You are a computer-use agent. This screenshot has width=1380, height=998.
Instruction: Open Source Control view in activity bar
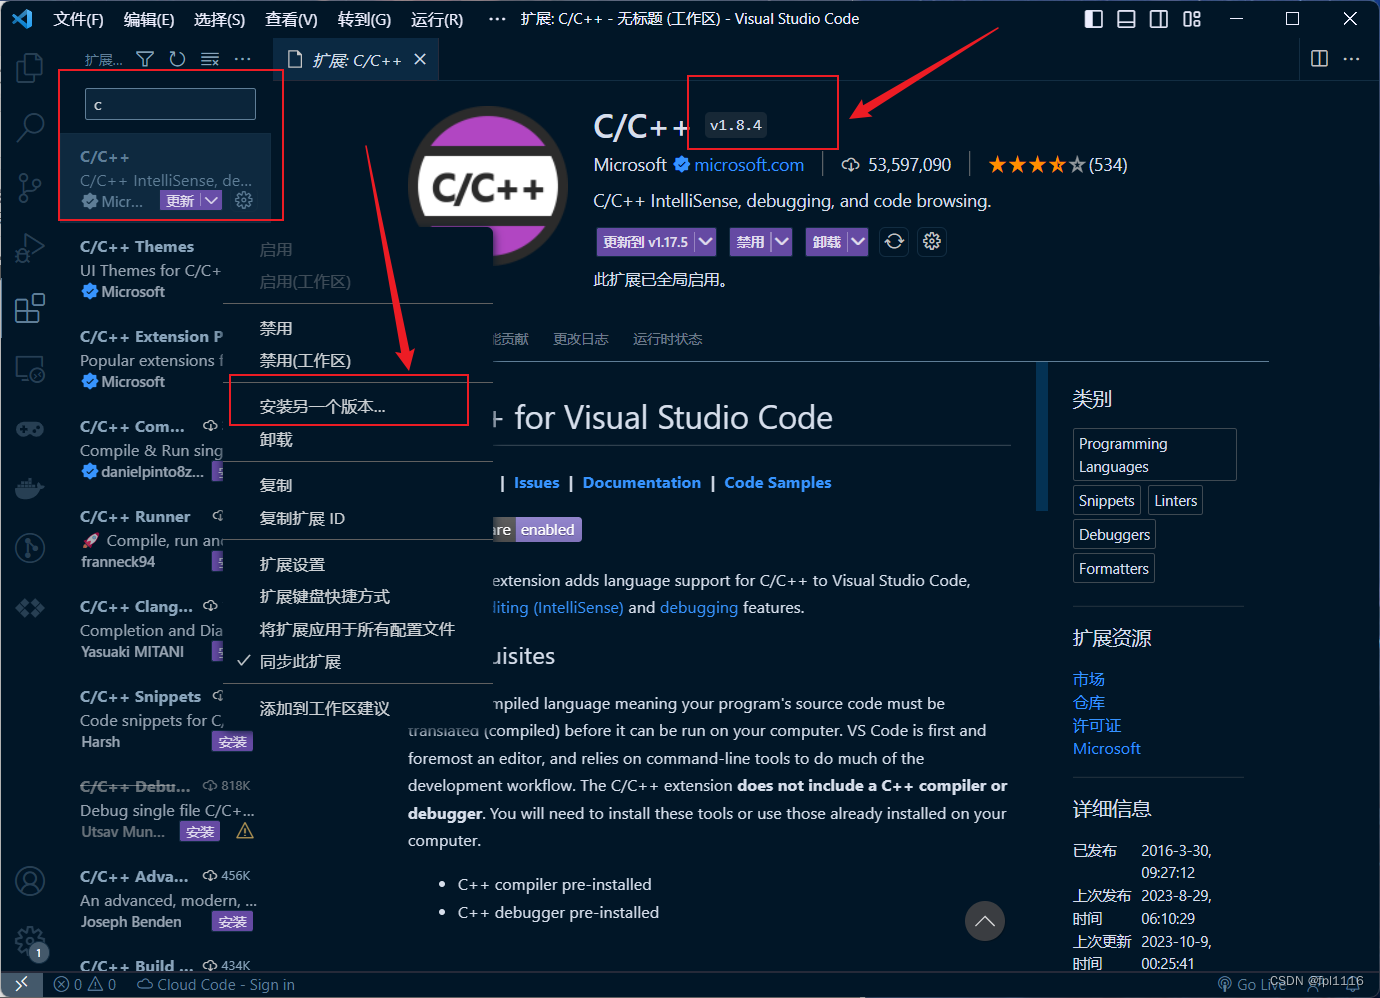[30, 187]
